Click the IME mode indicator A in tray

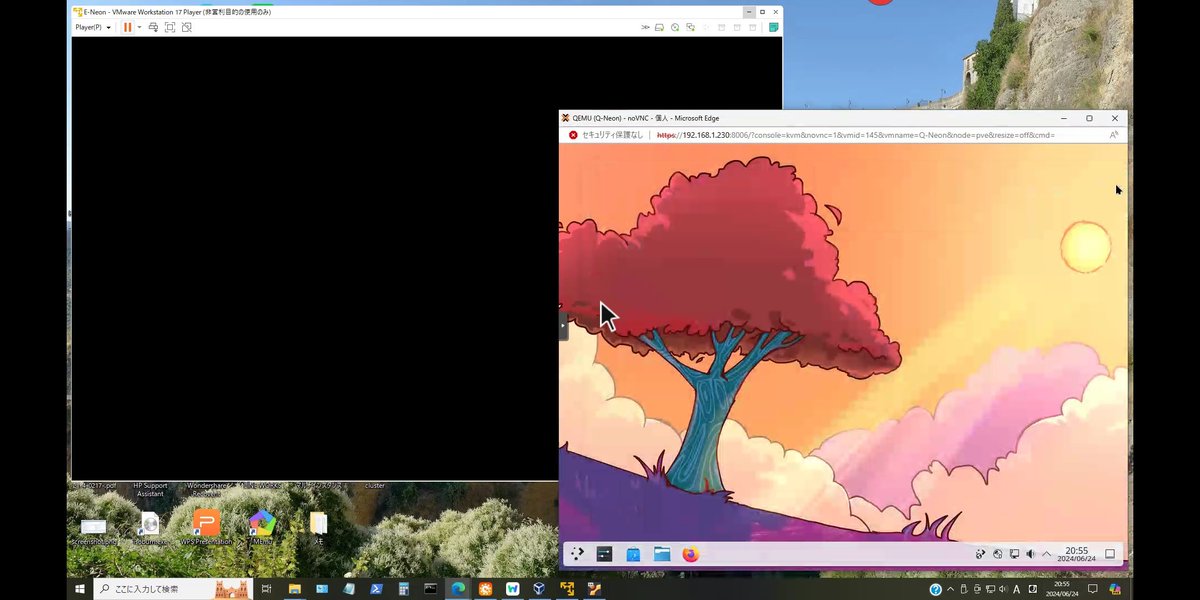tap(1017, 589)
